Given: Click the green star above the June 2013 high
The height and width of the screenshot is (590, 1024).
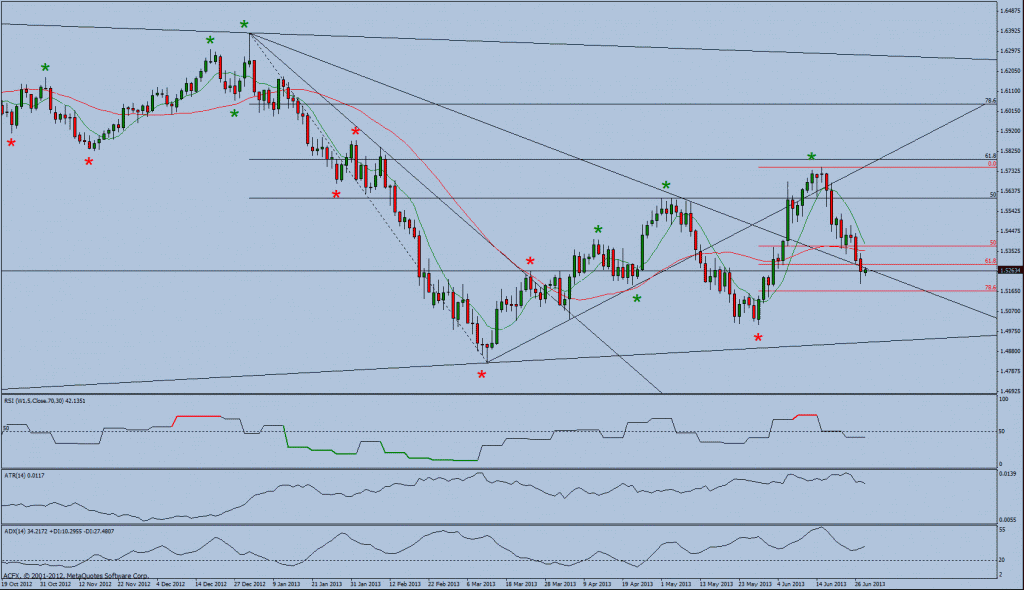Looking at the screenshot, I should click(812, 157).
